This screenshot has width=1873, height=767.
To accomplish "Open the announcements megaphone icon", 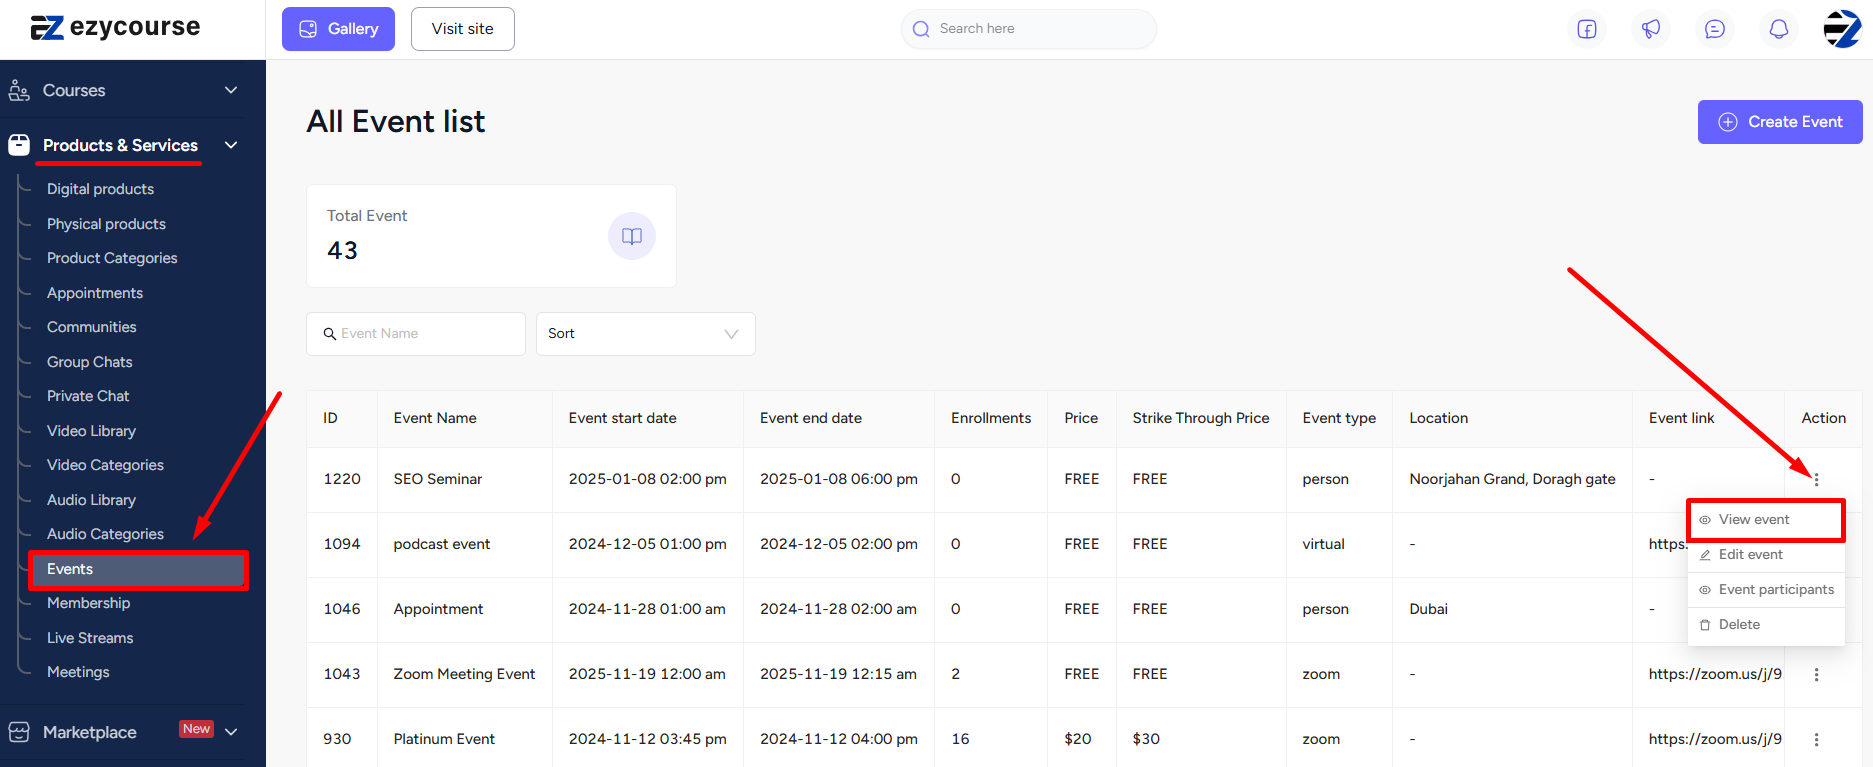I will pos(1651,29).
